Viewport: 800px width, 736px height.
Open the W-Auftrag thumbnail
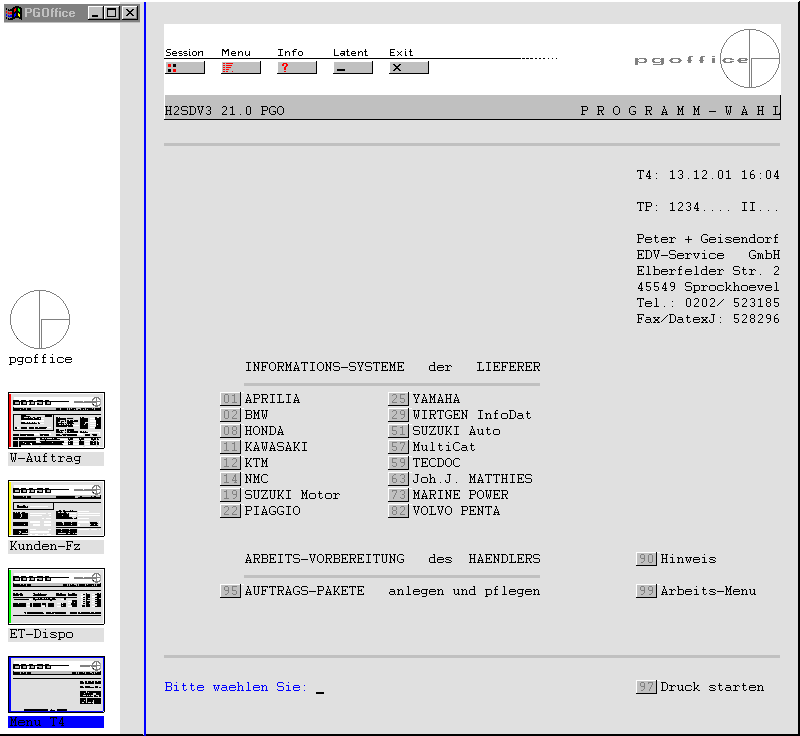(x=56, y=420)
